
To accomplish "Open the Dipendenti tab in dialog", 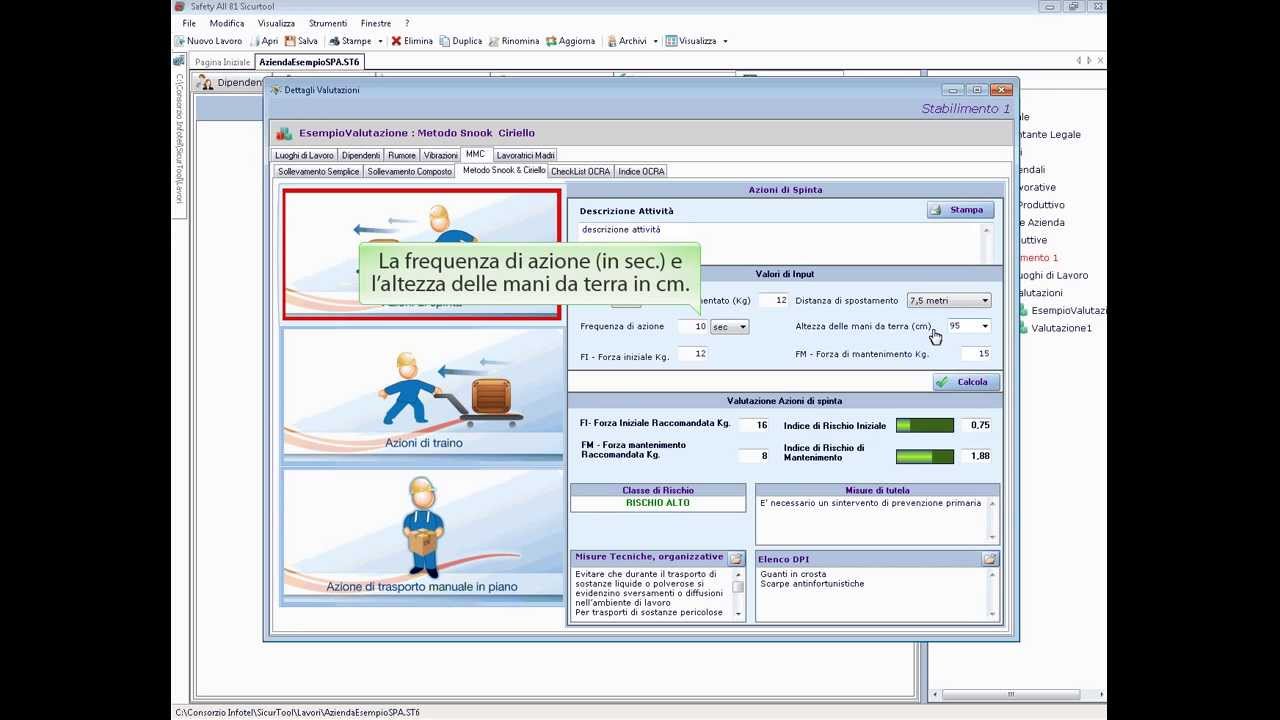I will pyautogui.click(x=361, y=155).
